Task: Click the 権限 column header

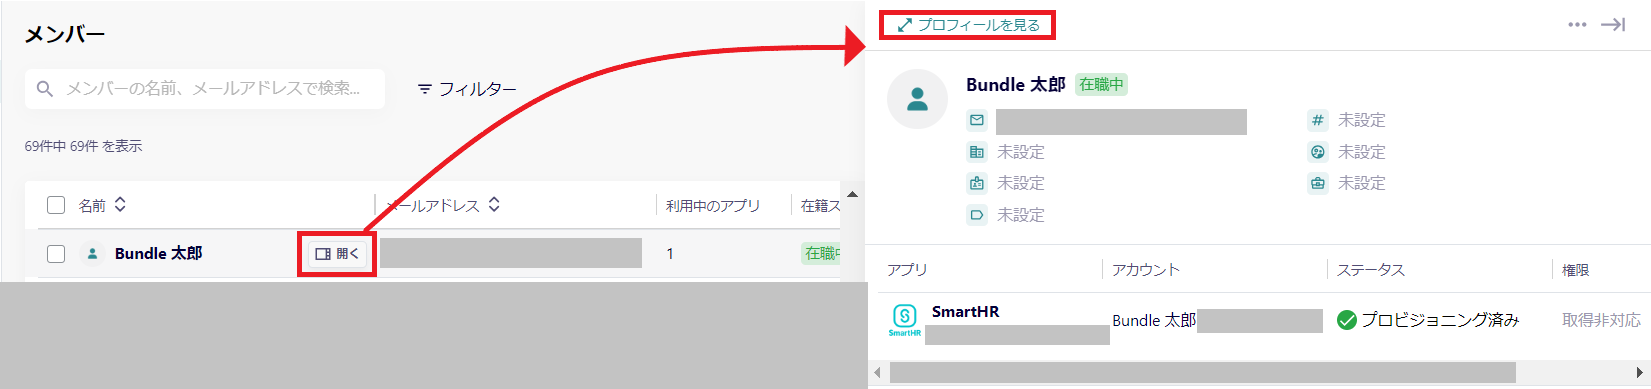Action: click(1576, 270)
